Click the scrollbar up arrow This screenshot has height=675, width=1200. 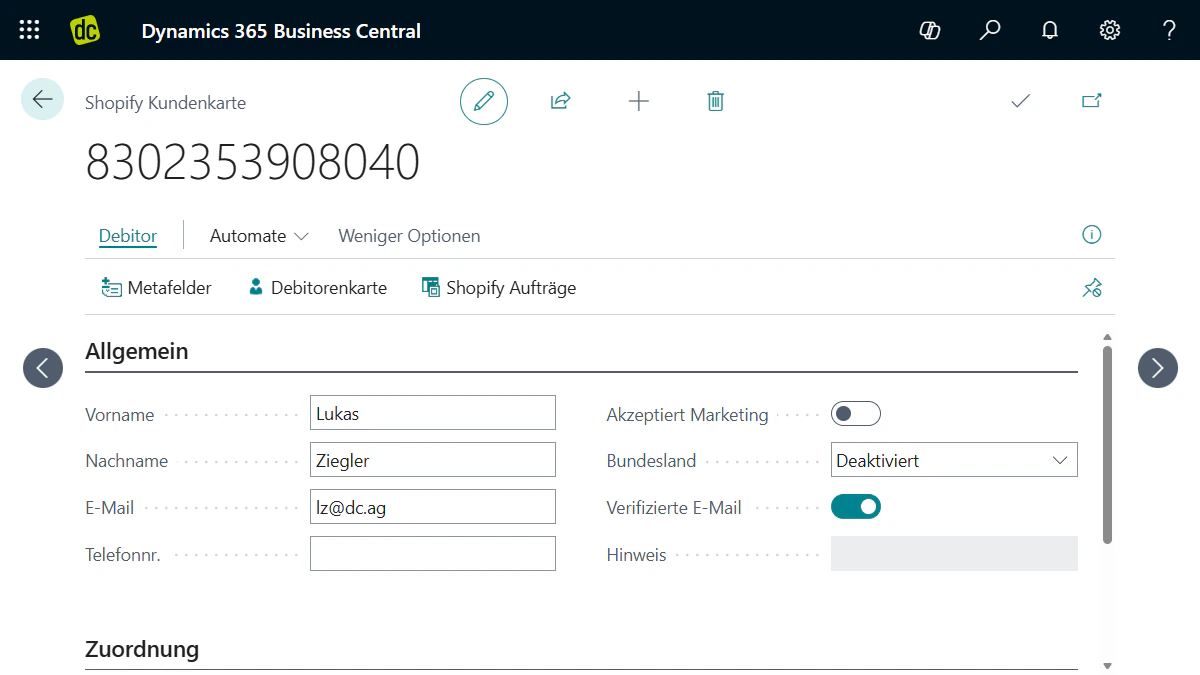coord(1107,338)
